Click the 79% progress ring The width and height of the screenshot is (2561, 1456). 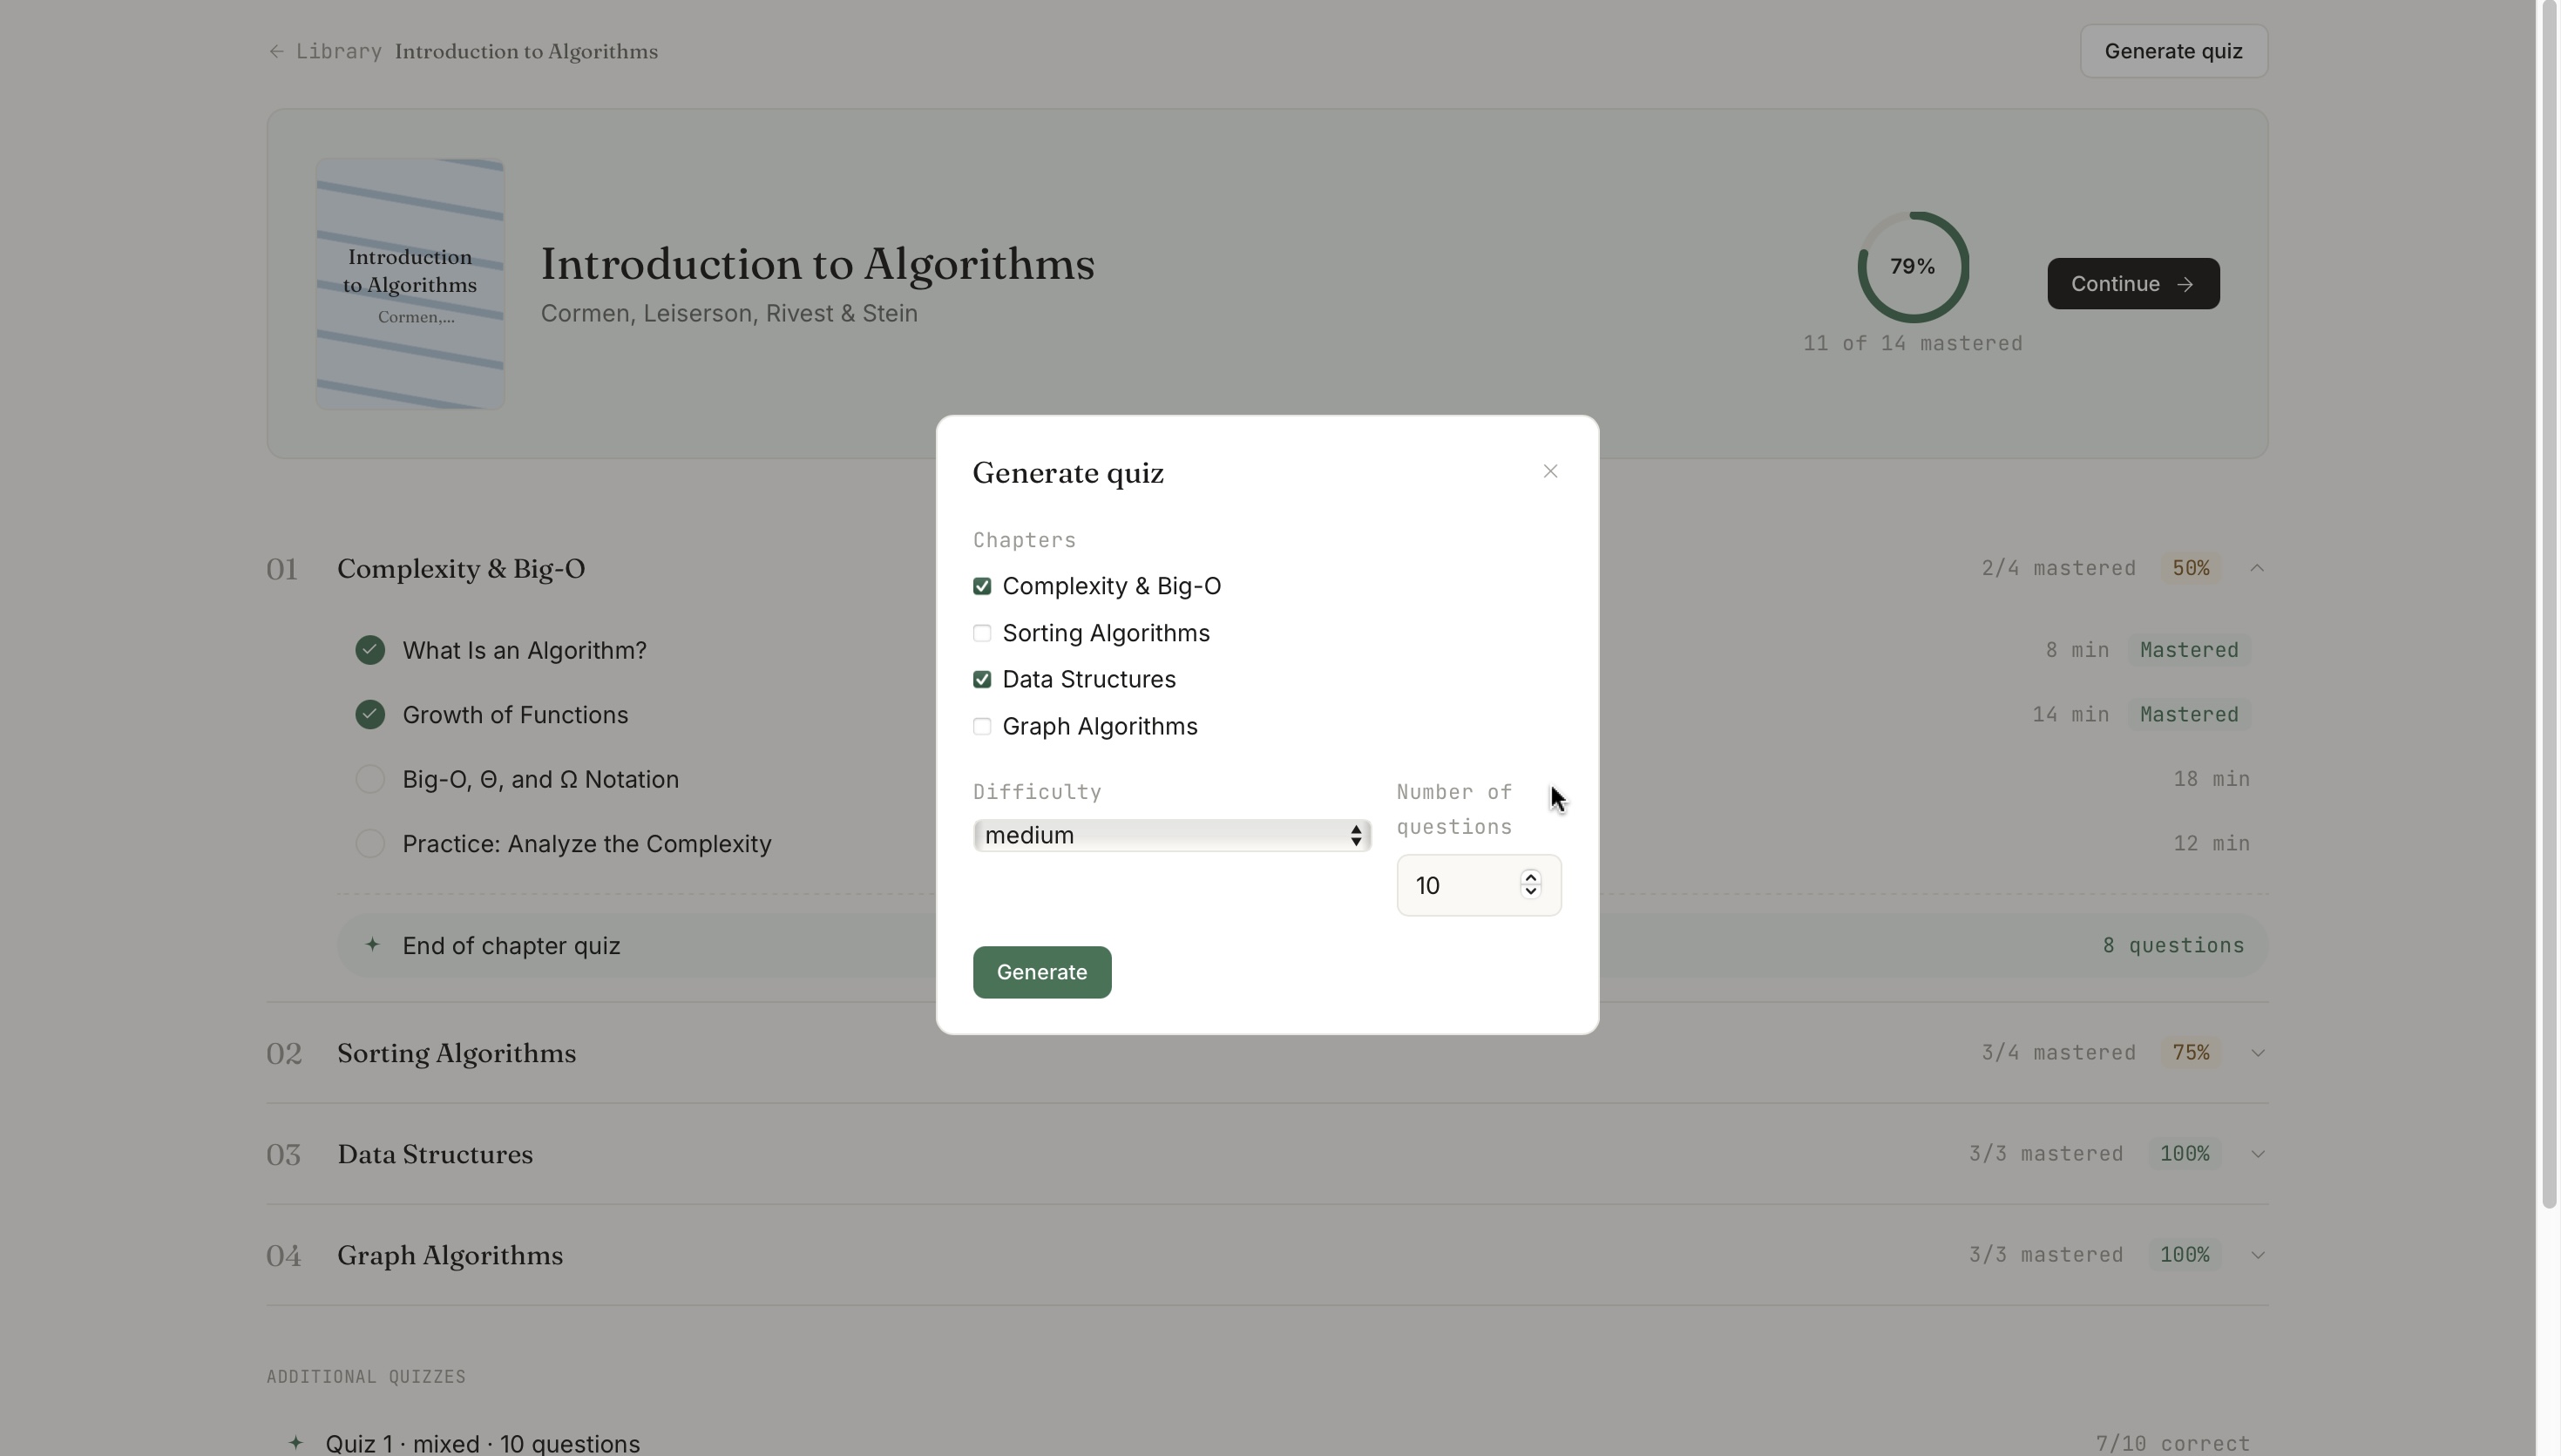coord(1912,267)
